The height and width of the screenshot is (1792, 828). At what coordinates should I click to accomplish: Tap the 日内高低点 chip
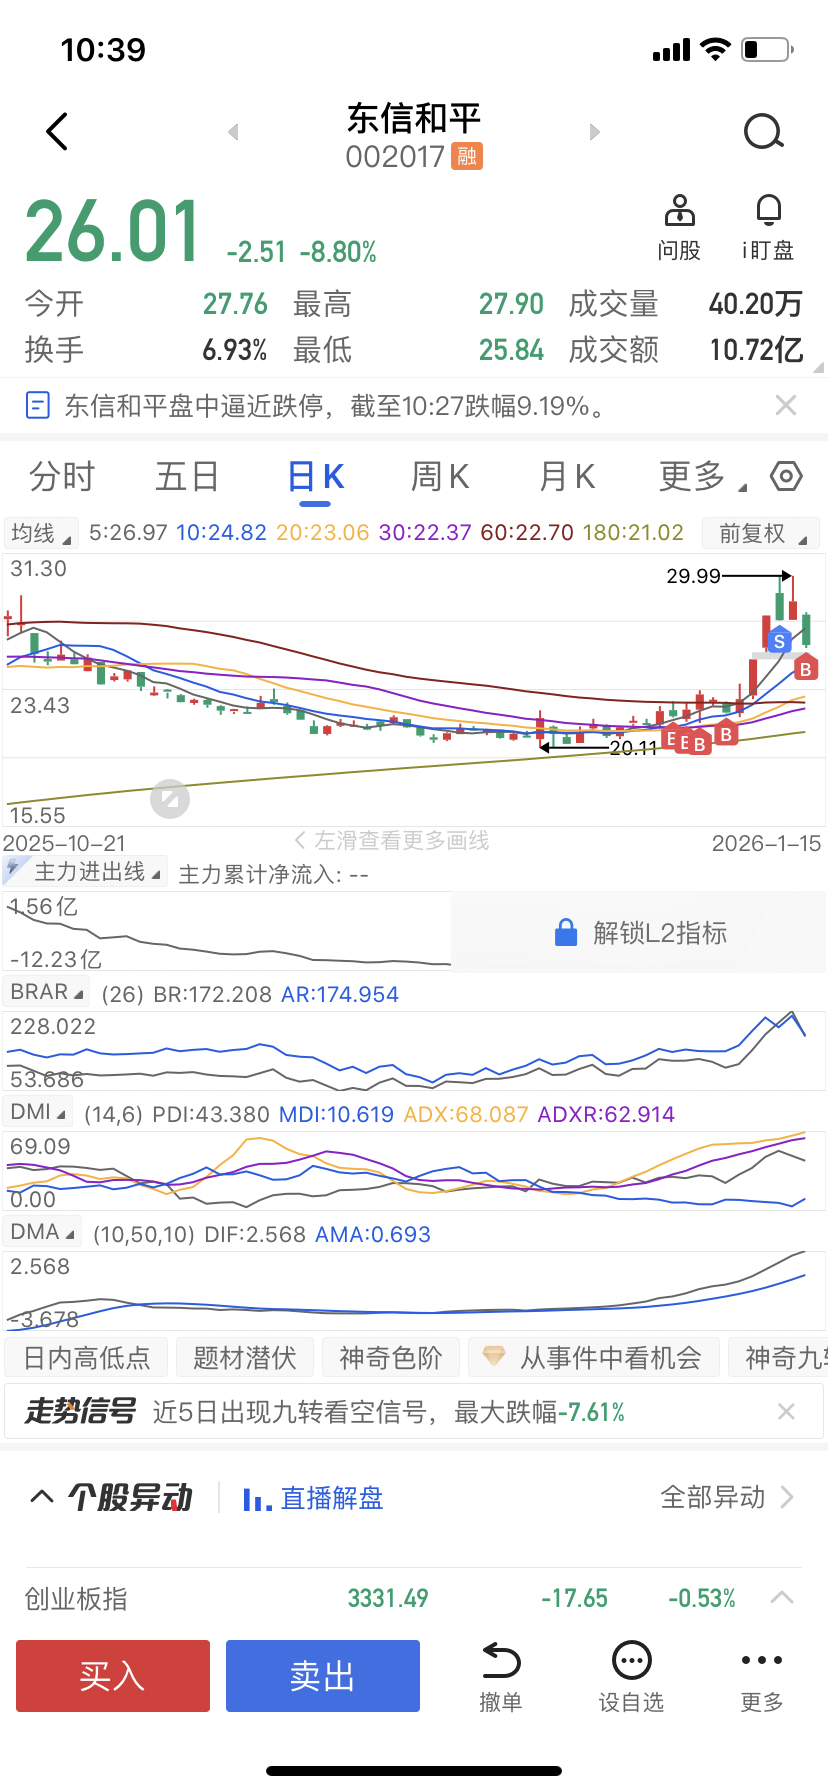click(87, 1357)
